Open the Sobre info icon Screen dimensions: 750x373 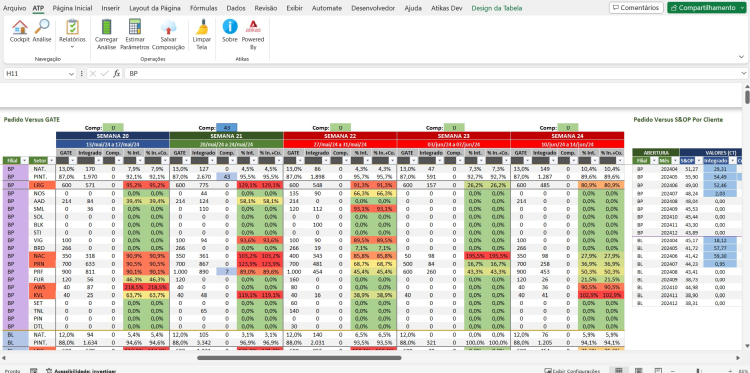pos(230,27)
